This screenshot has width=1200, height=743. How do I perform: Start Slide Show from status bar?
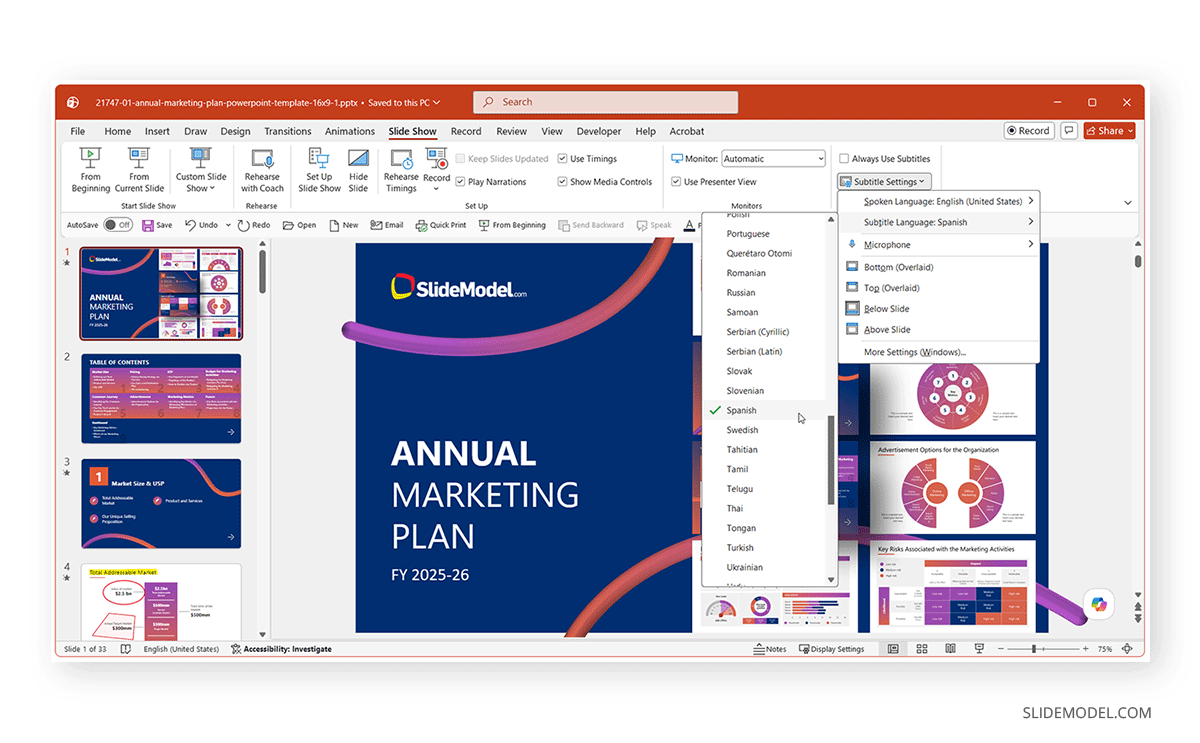click(x=979, y=649)
